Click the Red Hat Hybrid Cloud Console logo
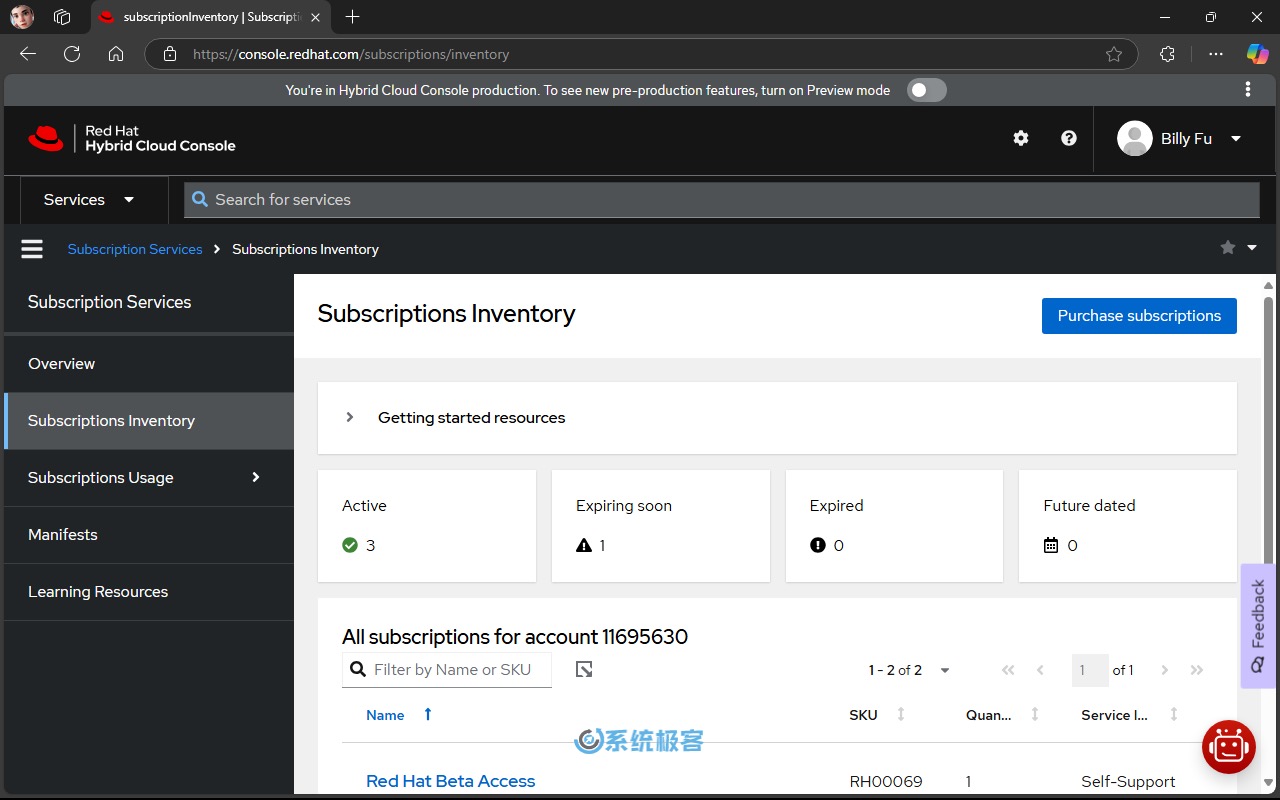This screenshot has height=800, width=1280. (132, 139)
